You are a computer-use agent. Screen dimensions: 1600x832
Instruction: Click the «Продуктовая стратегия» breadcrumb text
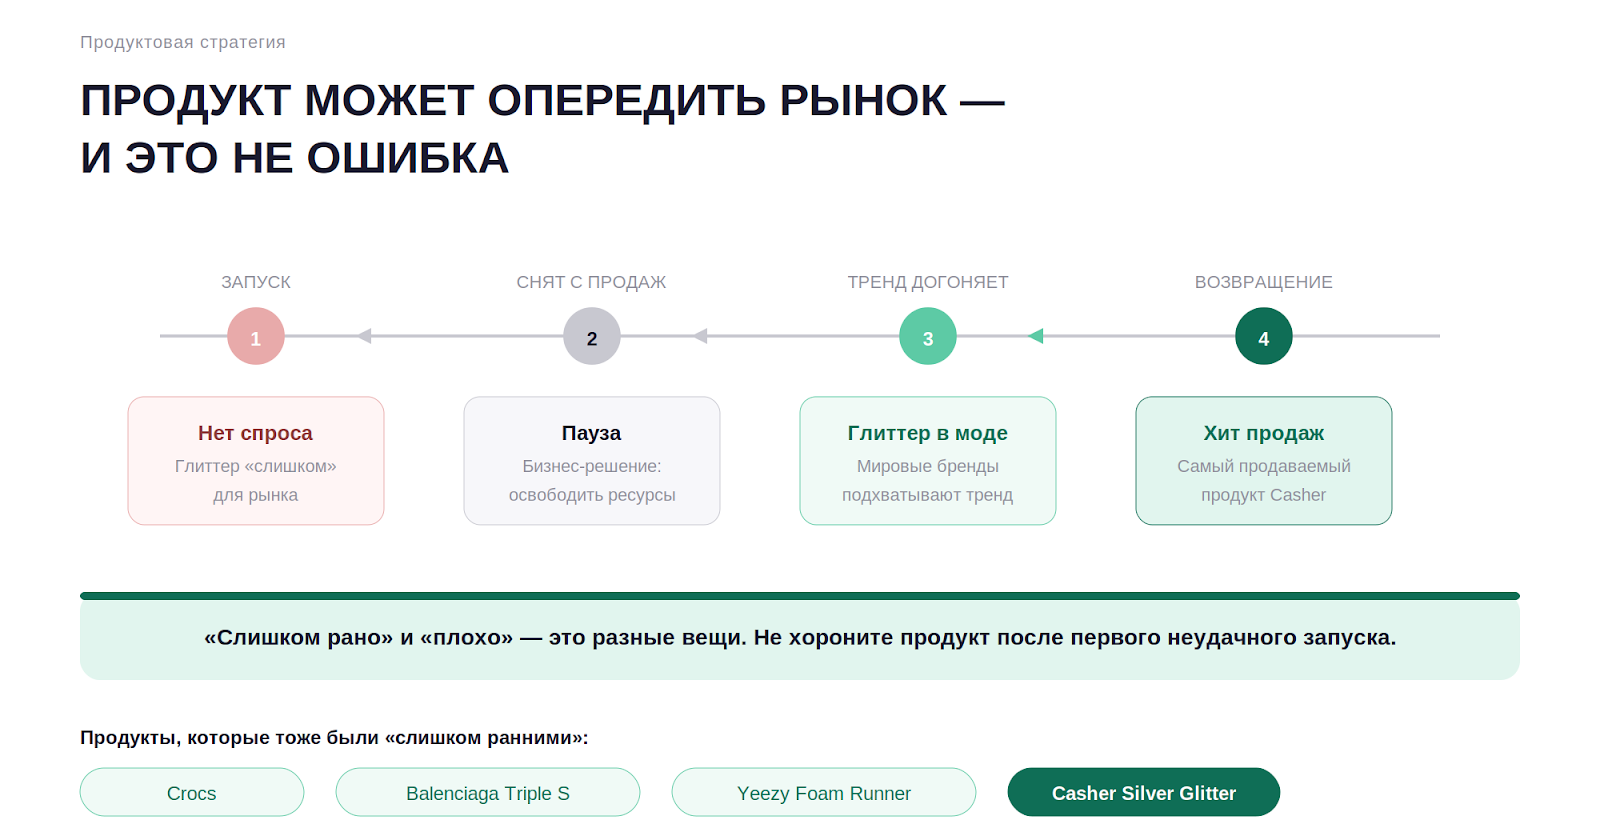coord(183,42)
